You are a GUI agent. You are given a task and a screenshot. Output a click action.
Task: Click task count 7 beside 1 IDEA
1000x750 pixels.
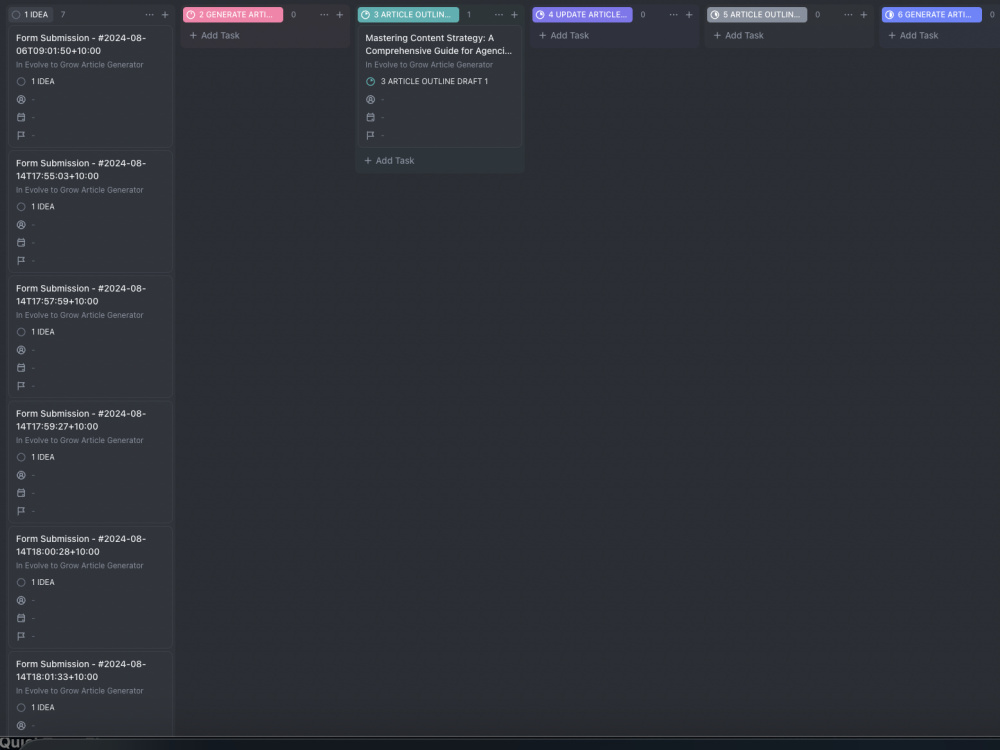[x=62, y=15]
